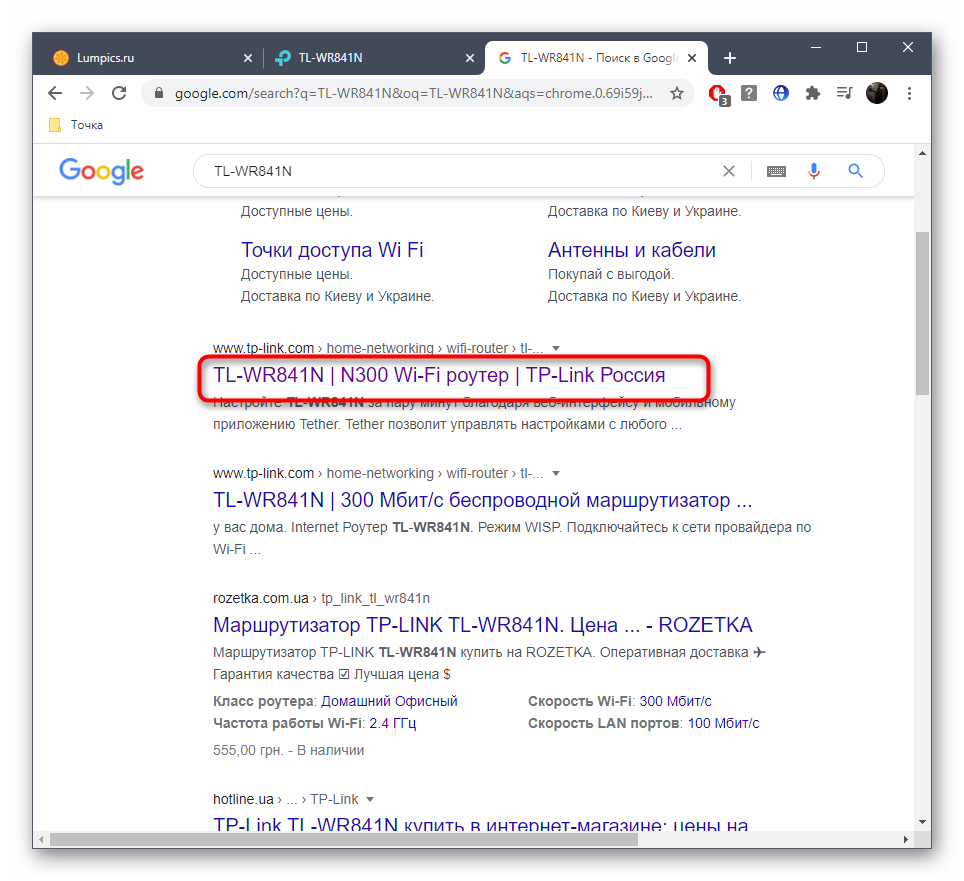Viewport: 964px width, 881px height.
Task: Click the Домашний Офисный router class link
Action: 389,701
